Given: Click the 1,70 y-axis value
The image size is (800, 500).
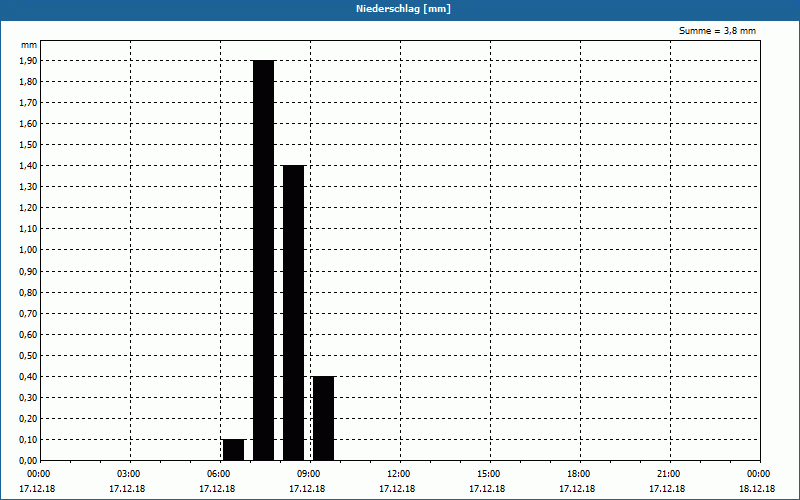Looking at the screenshot, I should pyautogui.click(x=29, y=103).
